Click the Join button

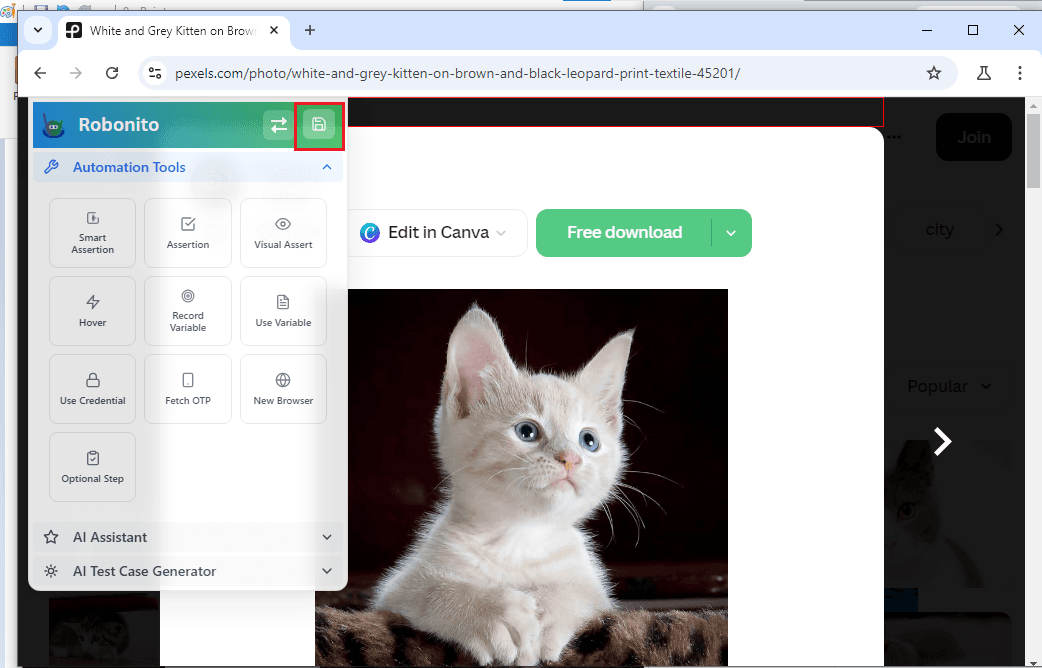click(x=974, y=137)
